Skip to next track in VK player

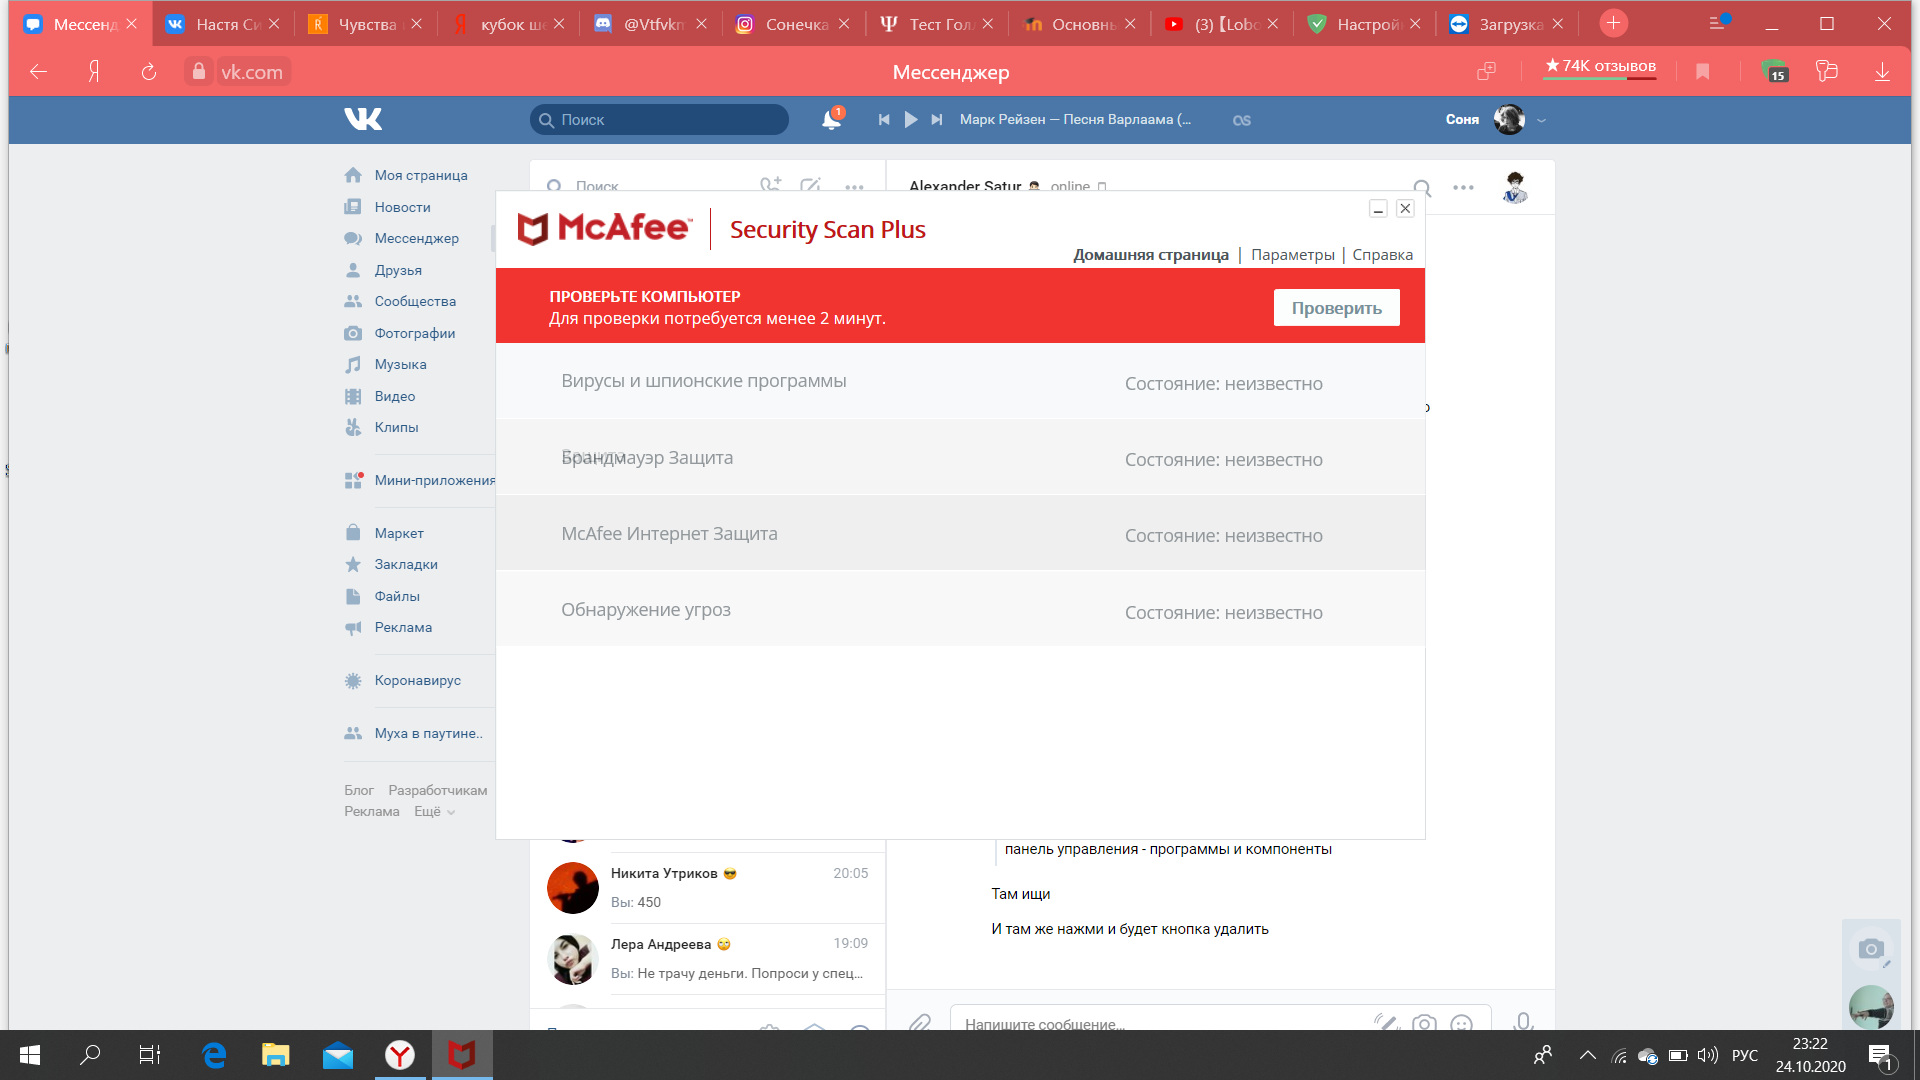click(x=937, y=119)
